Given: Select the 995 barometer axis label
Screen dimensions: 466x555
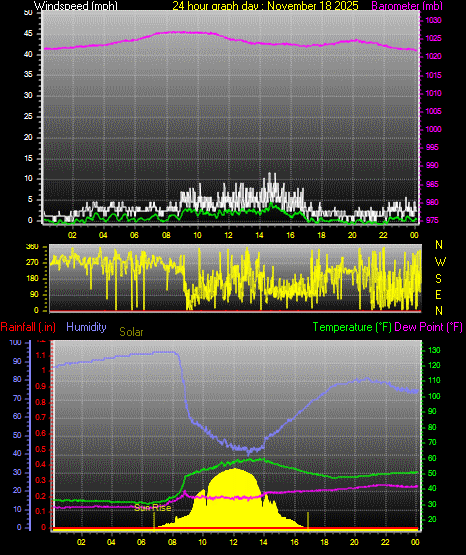Looking at the screenshot, I should [432, 147].
